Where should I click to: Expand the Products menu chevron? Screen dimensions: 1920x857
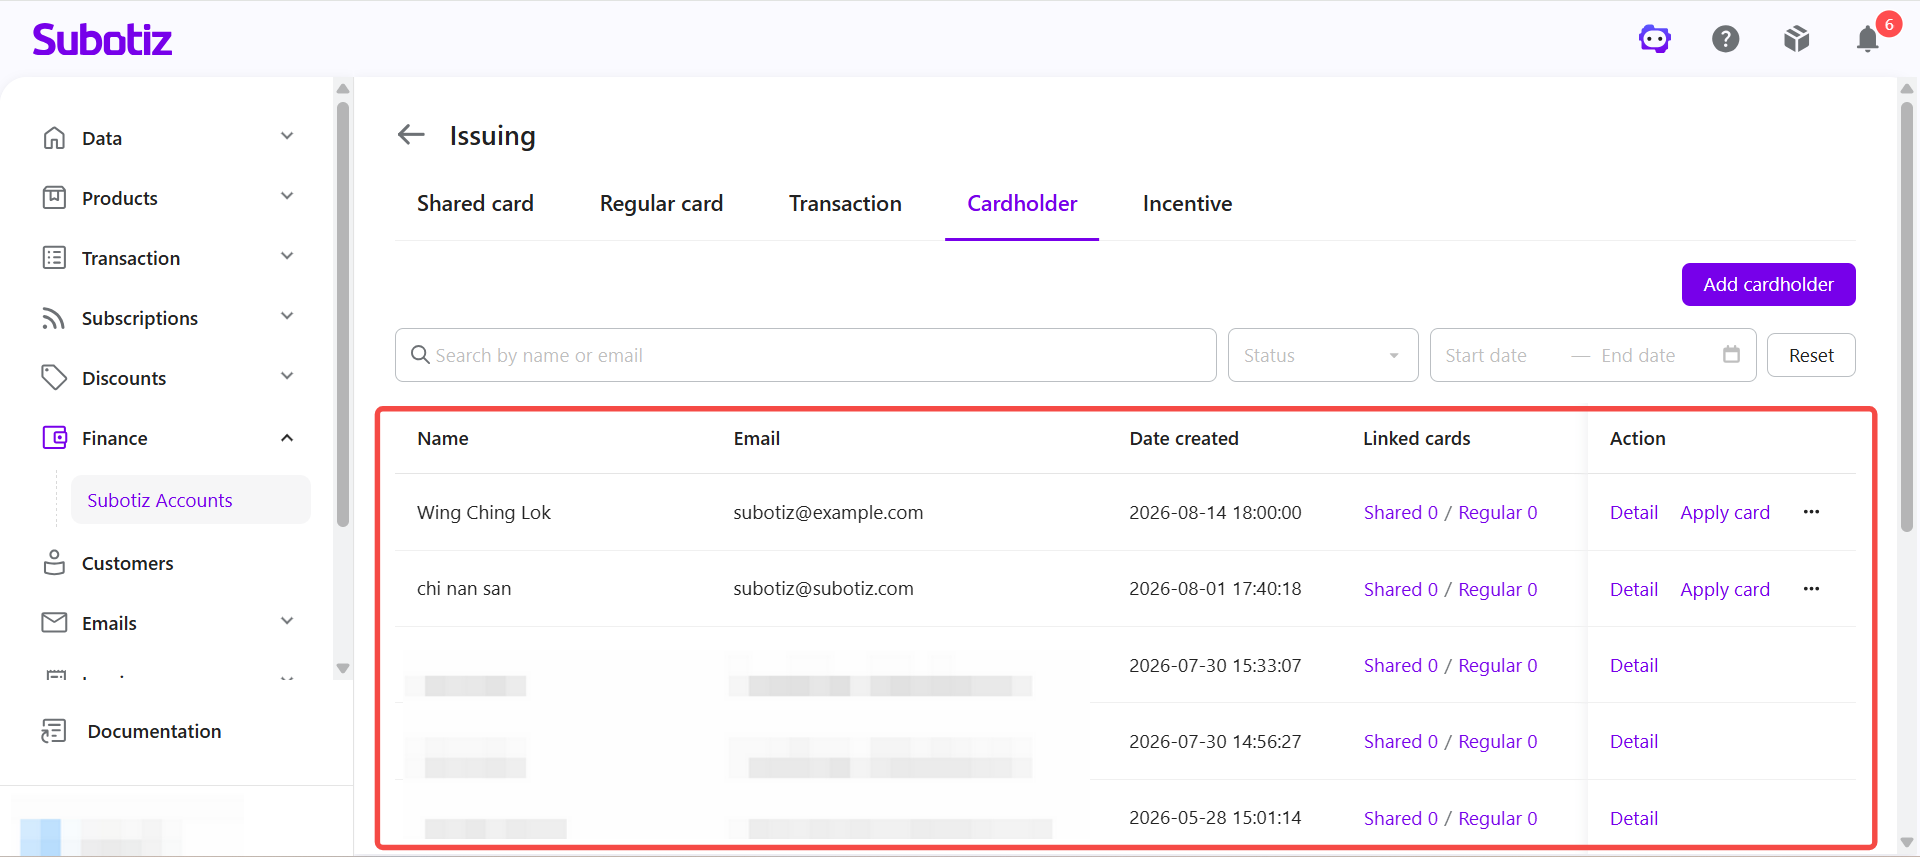point(287,196)
